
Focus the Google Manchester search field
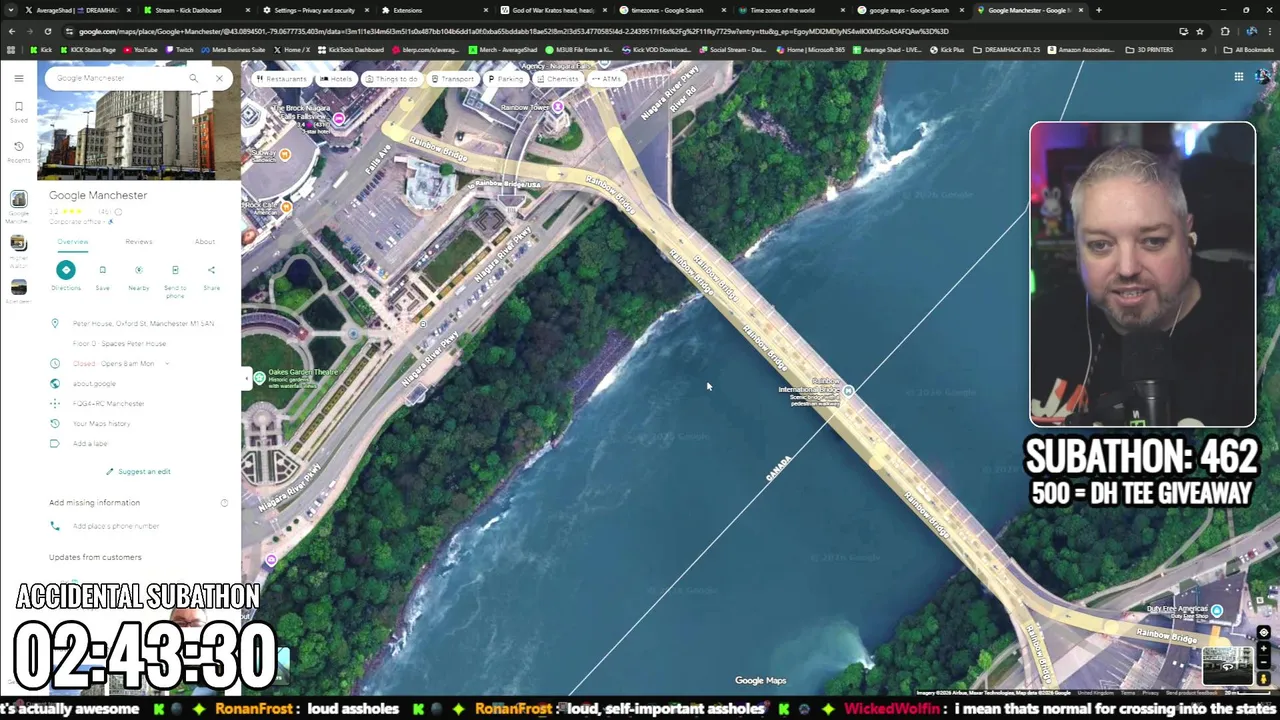115,78
